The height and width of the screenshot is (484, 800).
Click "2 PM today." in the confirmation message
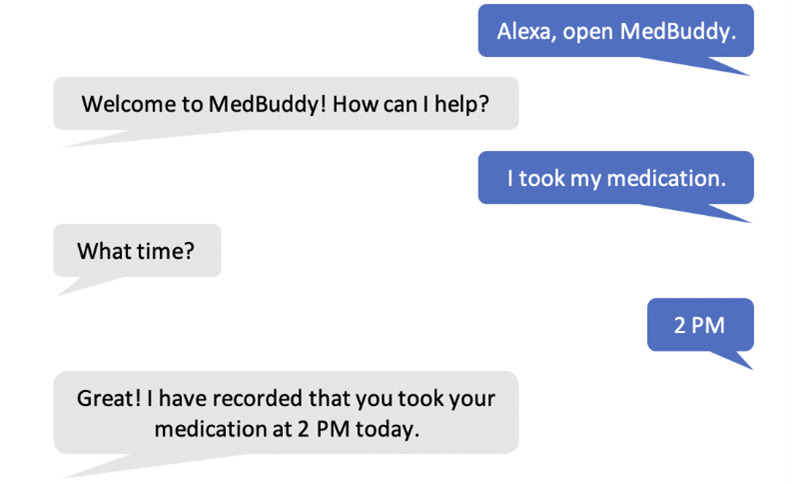pyautogui.click(x=358, y=429)
